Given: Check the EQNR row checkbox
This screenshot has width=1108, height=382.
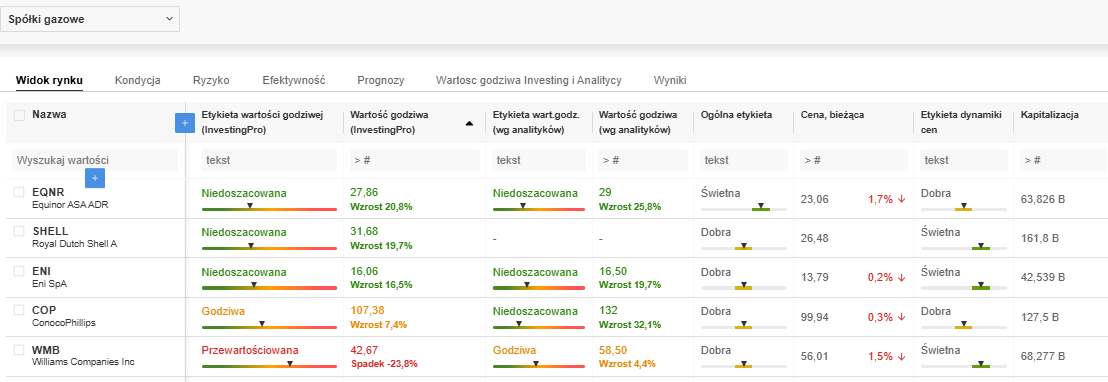Looking at the screenshot, I should click(19, 191).
